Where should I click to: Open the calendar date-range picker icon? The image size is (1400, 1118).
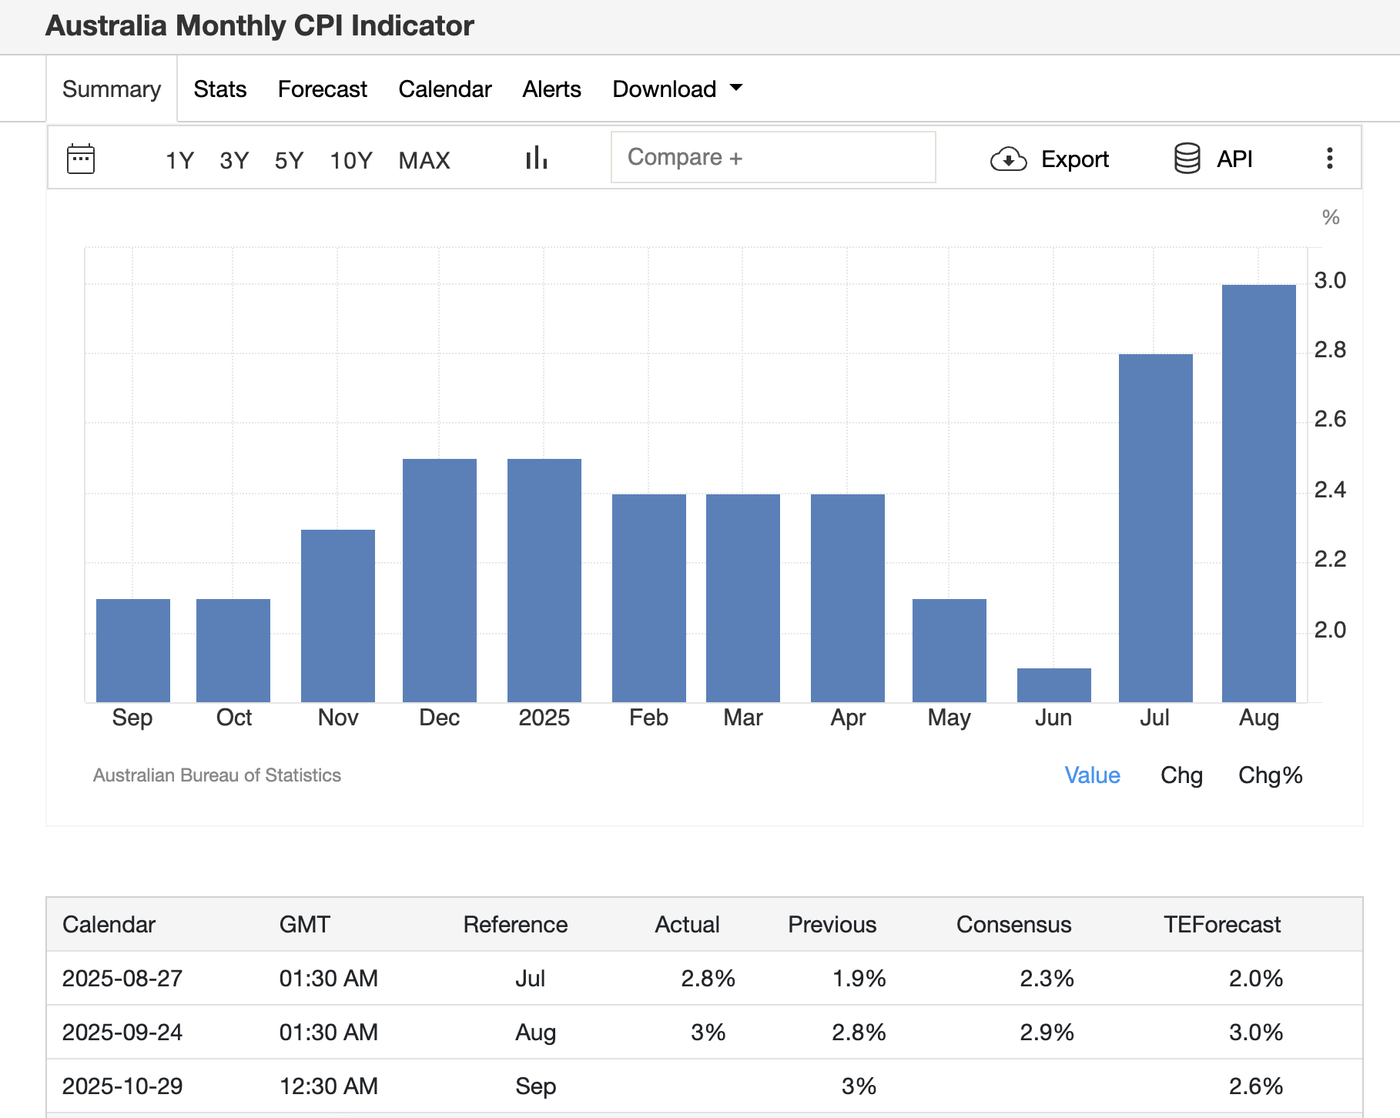coord(80,158)
